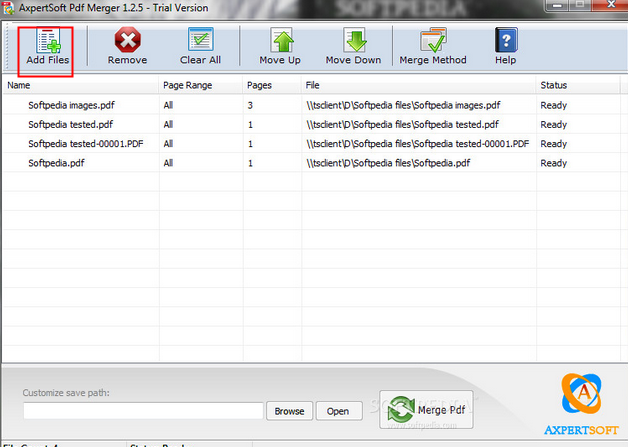This screenshot has height=447, width=628.
Task: Click Ready status of Softpedia.pdf row
Action: [x=554, y=163]
